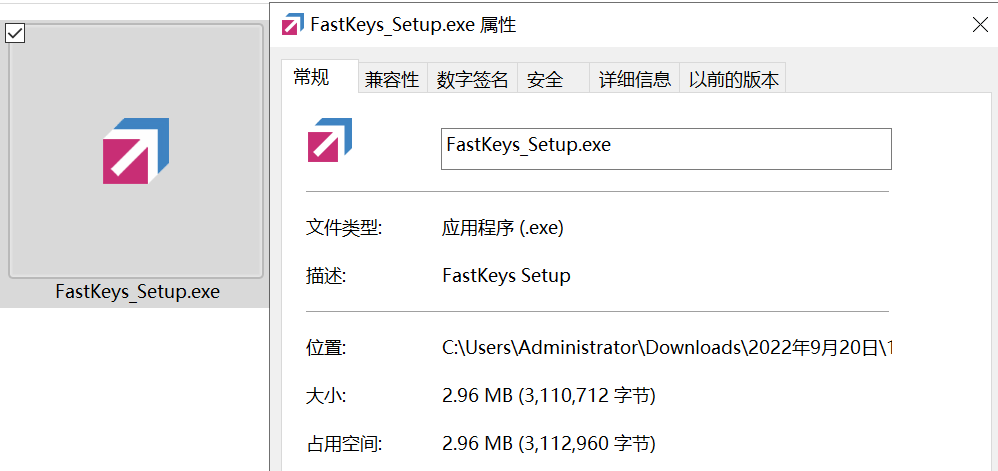Go to the 详细信息 tab
The height and width of the screenshot is (471, 998).
635,80
